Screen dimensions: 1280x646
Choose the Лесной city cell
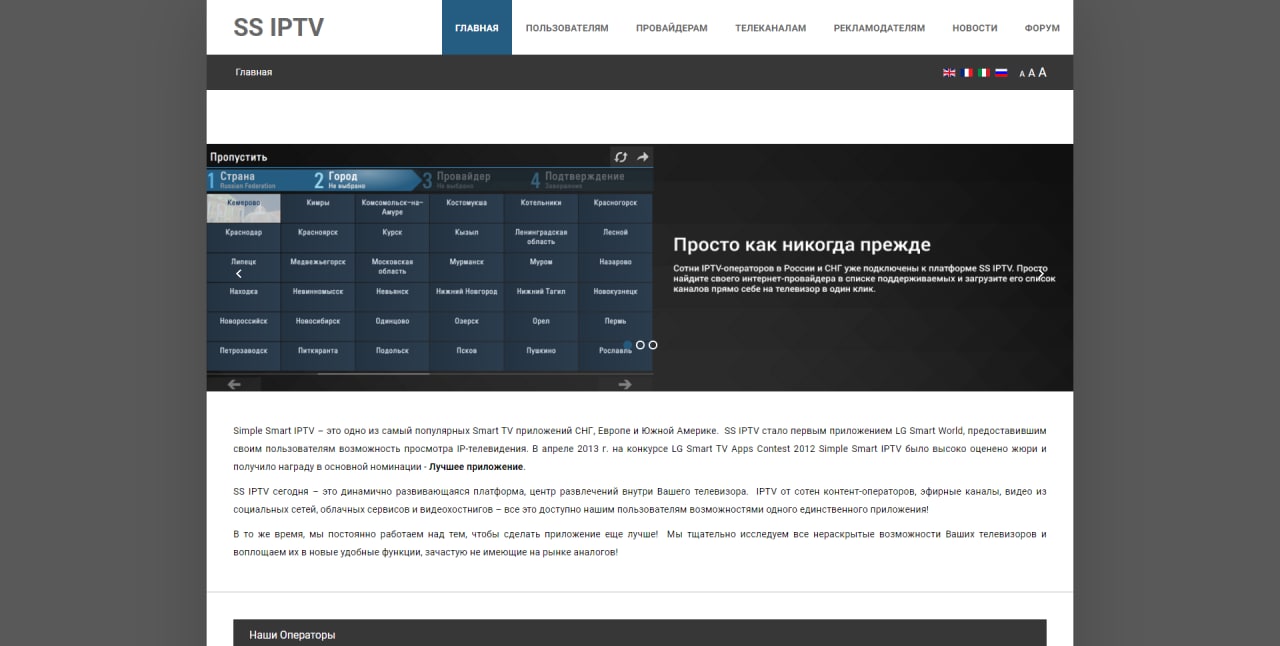(615, 237)
